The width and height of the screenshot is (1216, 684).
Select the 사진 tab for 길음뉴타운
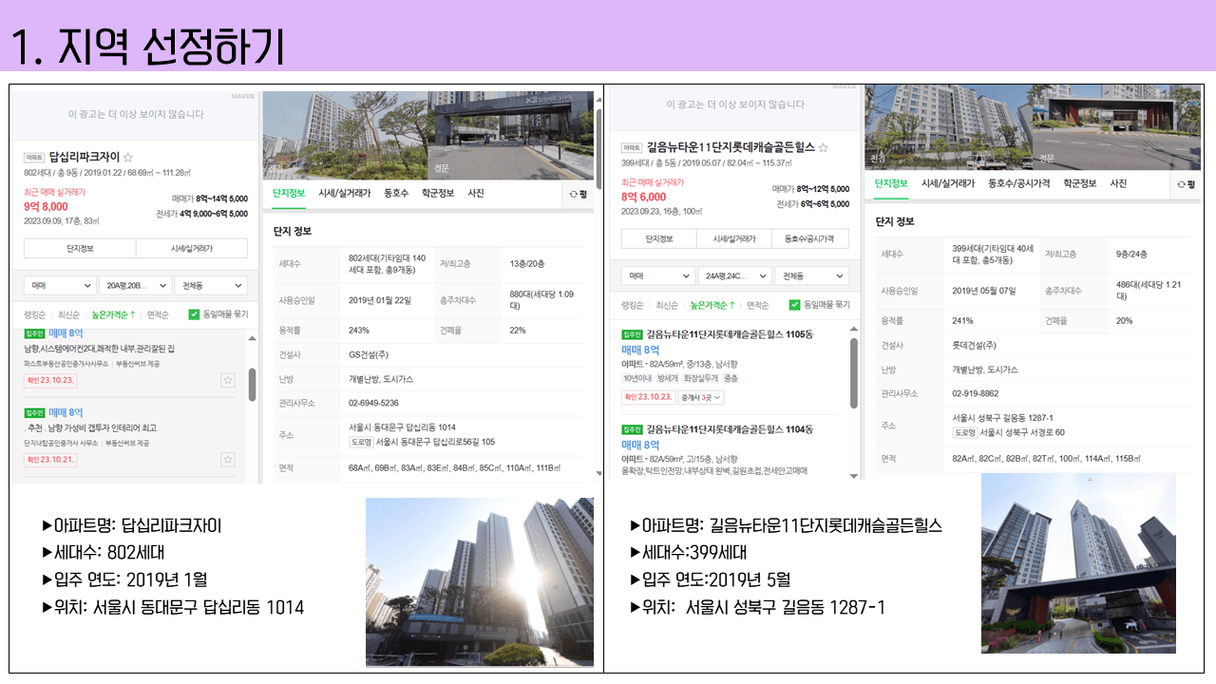pyautogui.click(x=1118, y=184)
